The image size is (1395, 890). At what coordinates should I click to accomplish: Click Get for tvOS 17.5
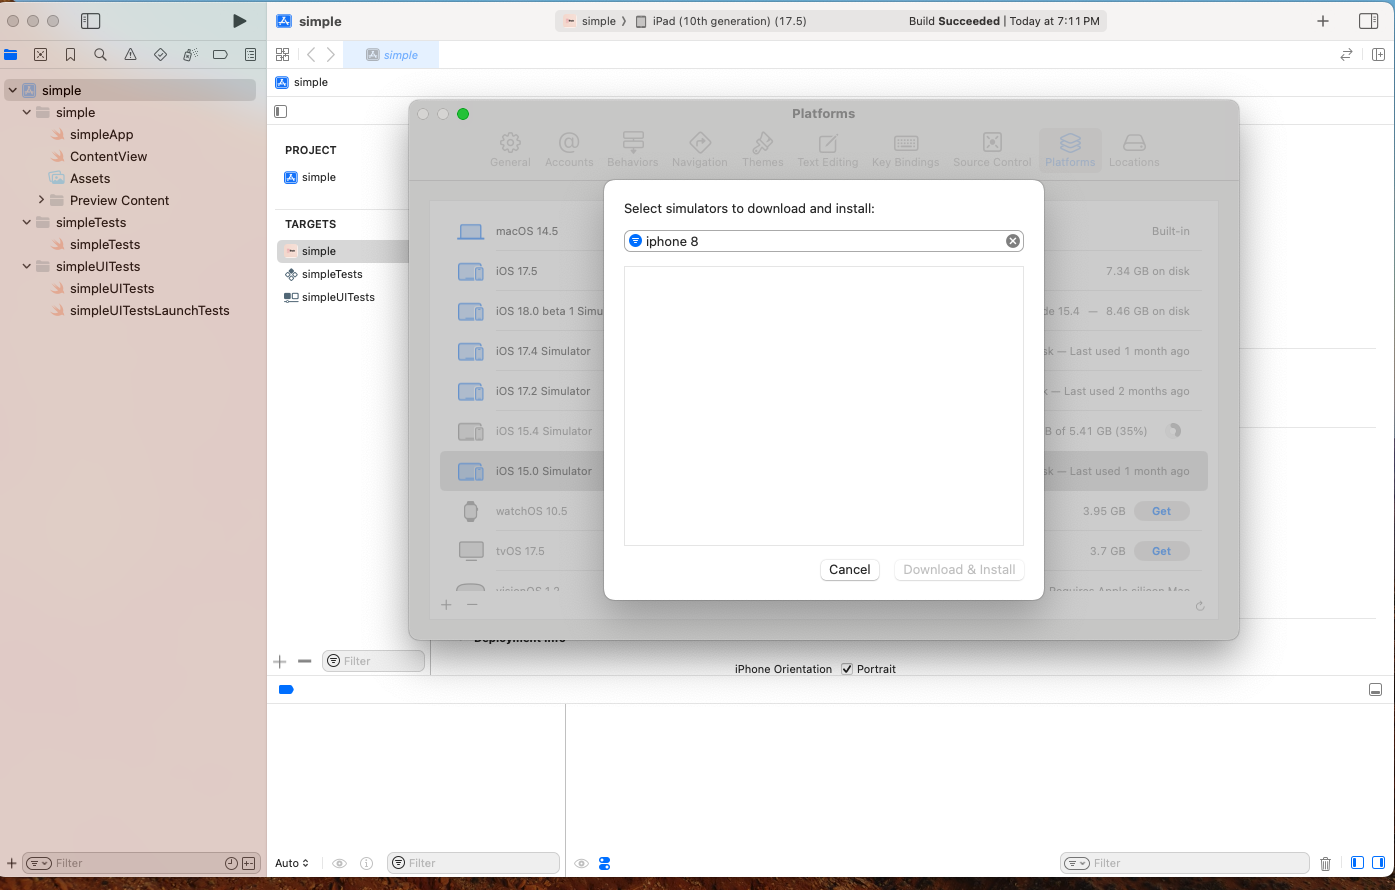(x=1161, y=551)
